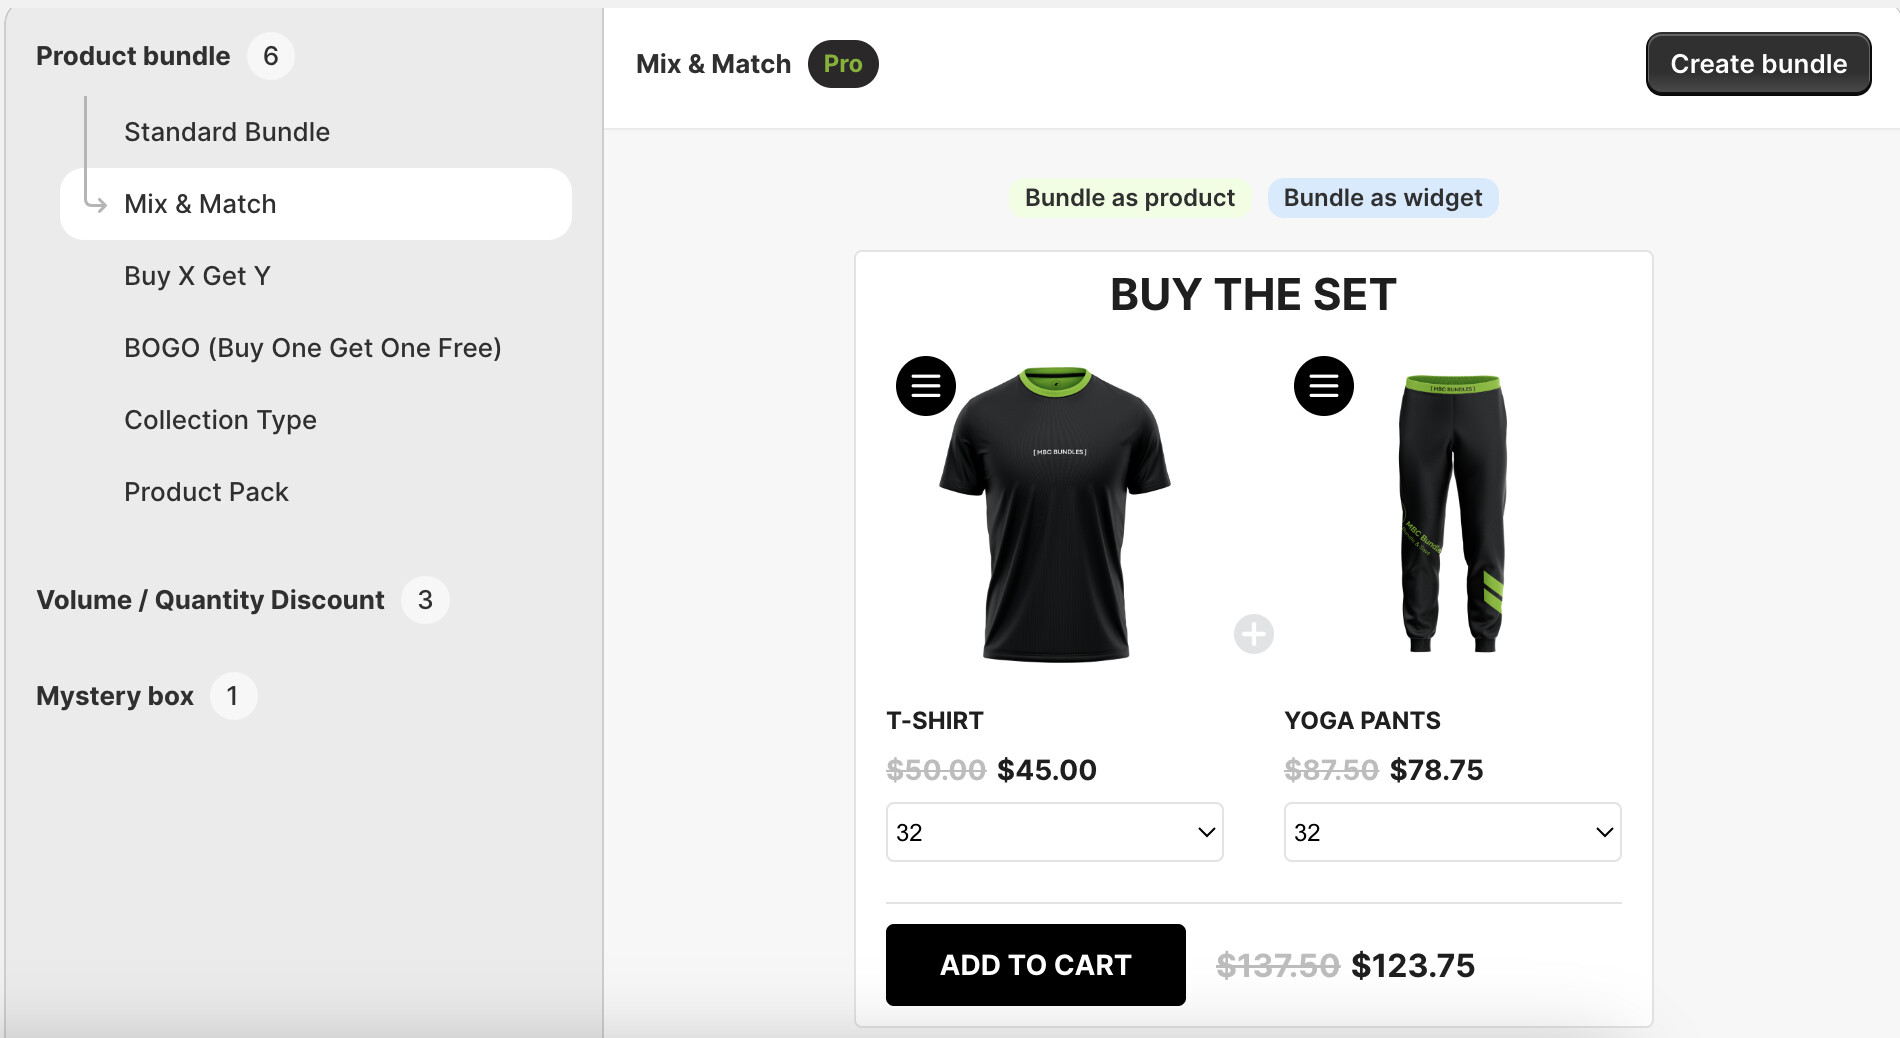Click the T-shirt hamburger menu icon
This screenshot has height=1038, width=1900.
click(925, 386)
